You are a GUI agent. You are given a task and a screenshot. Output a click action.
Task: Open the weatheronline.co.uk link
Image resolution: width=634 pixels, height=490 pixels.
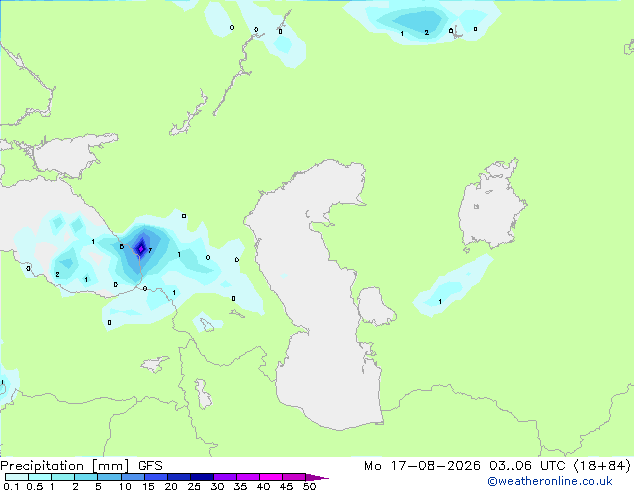pos(550,481)
